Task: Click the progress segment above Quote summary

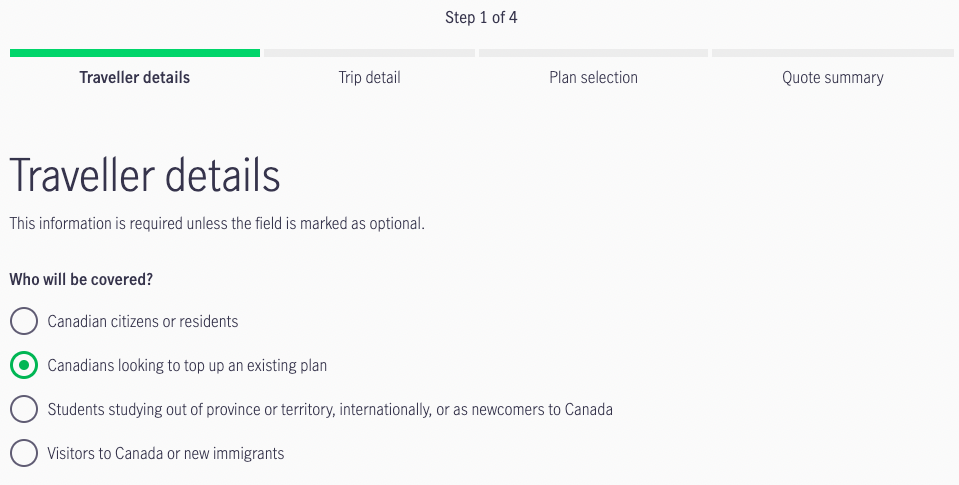Action: (832, 53)
